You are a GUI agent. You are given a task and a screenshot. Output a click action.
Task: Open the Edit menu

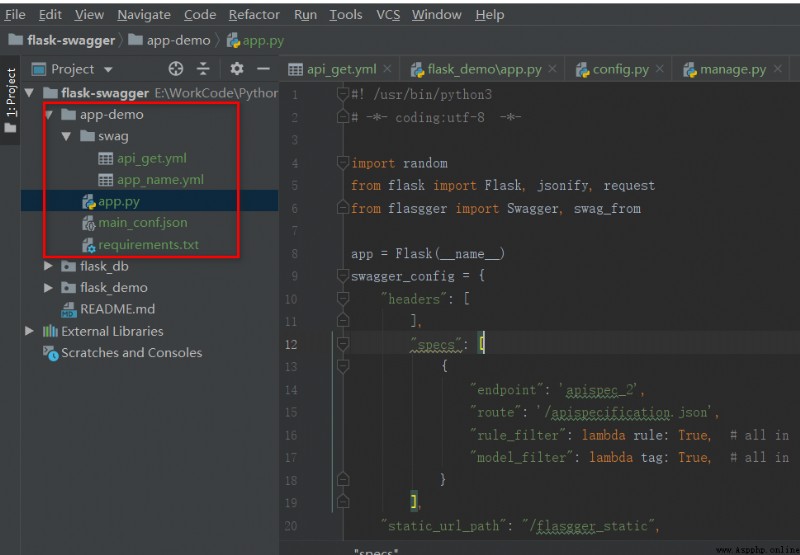coord(50,15)
